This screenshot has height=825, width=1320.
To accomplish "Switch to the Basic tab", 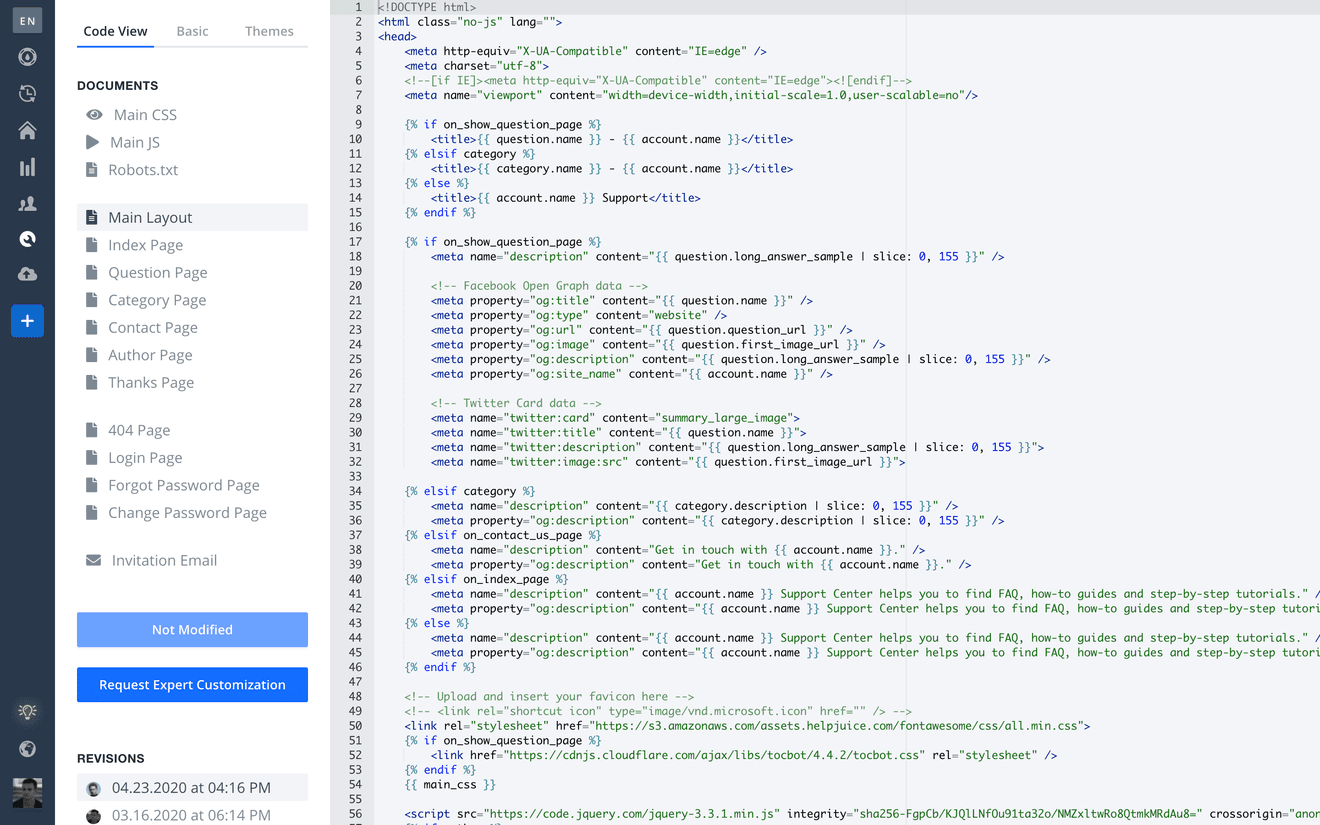I will point(192,31).
